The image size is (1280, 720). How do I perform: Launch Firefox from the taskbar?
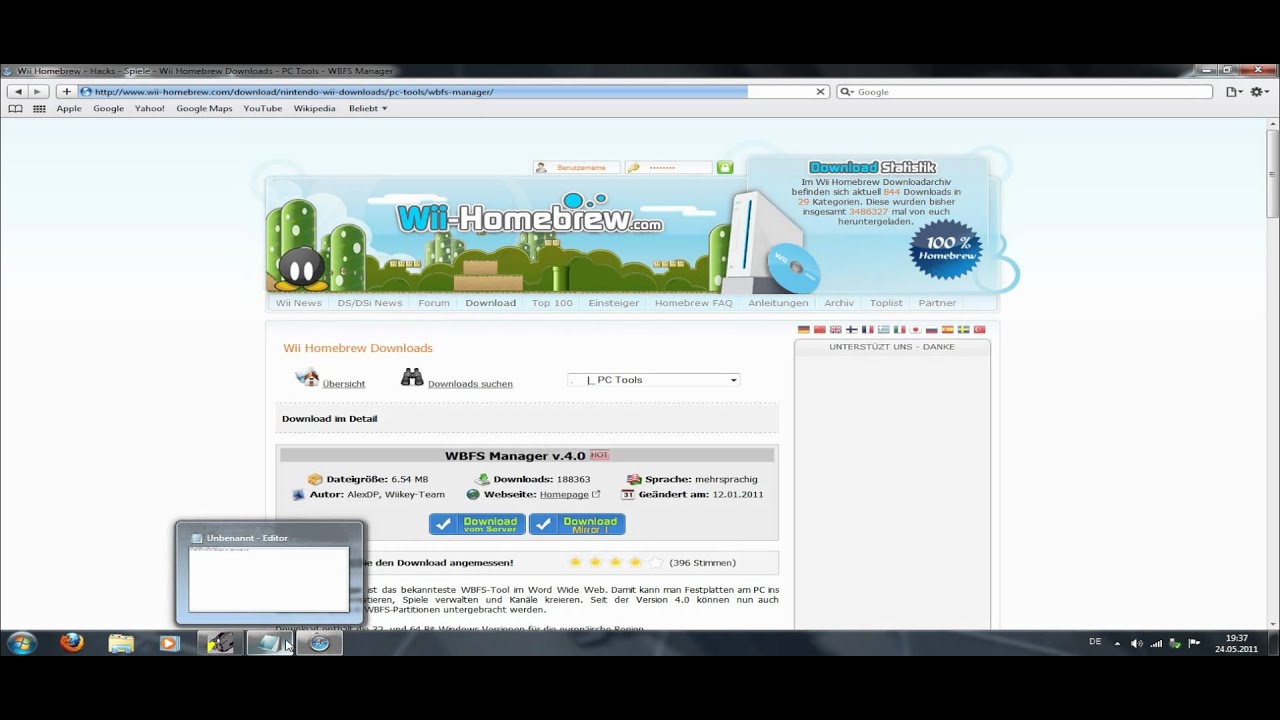[72, 643]
